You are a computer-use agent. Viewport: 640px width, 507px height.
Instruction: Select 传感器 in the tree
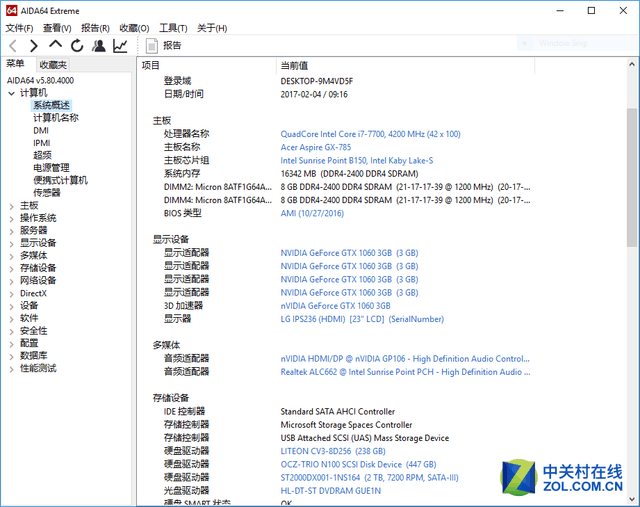(47, 193)
